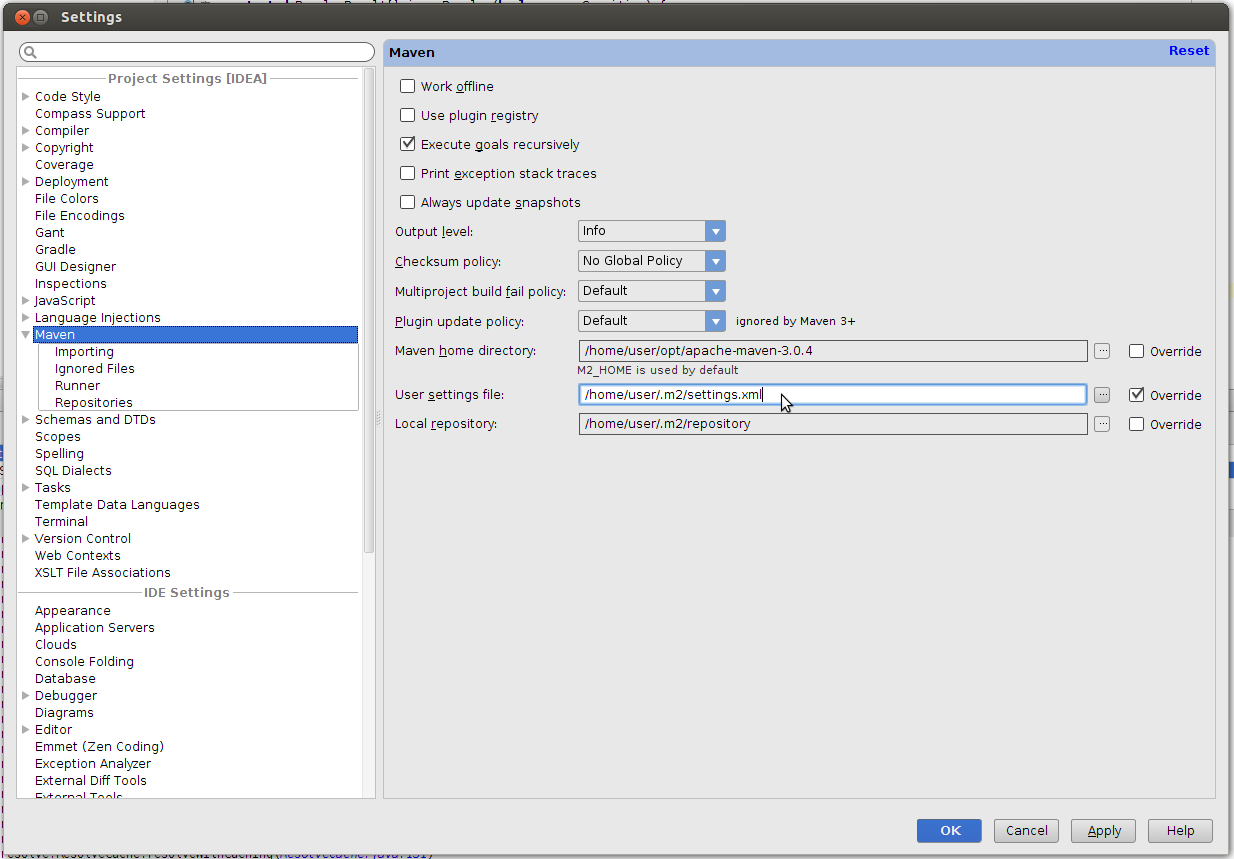
Task: Click the search magnifier icon in settings filter
Action: [x=30, y=52]
